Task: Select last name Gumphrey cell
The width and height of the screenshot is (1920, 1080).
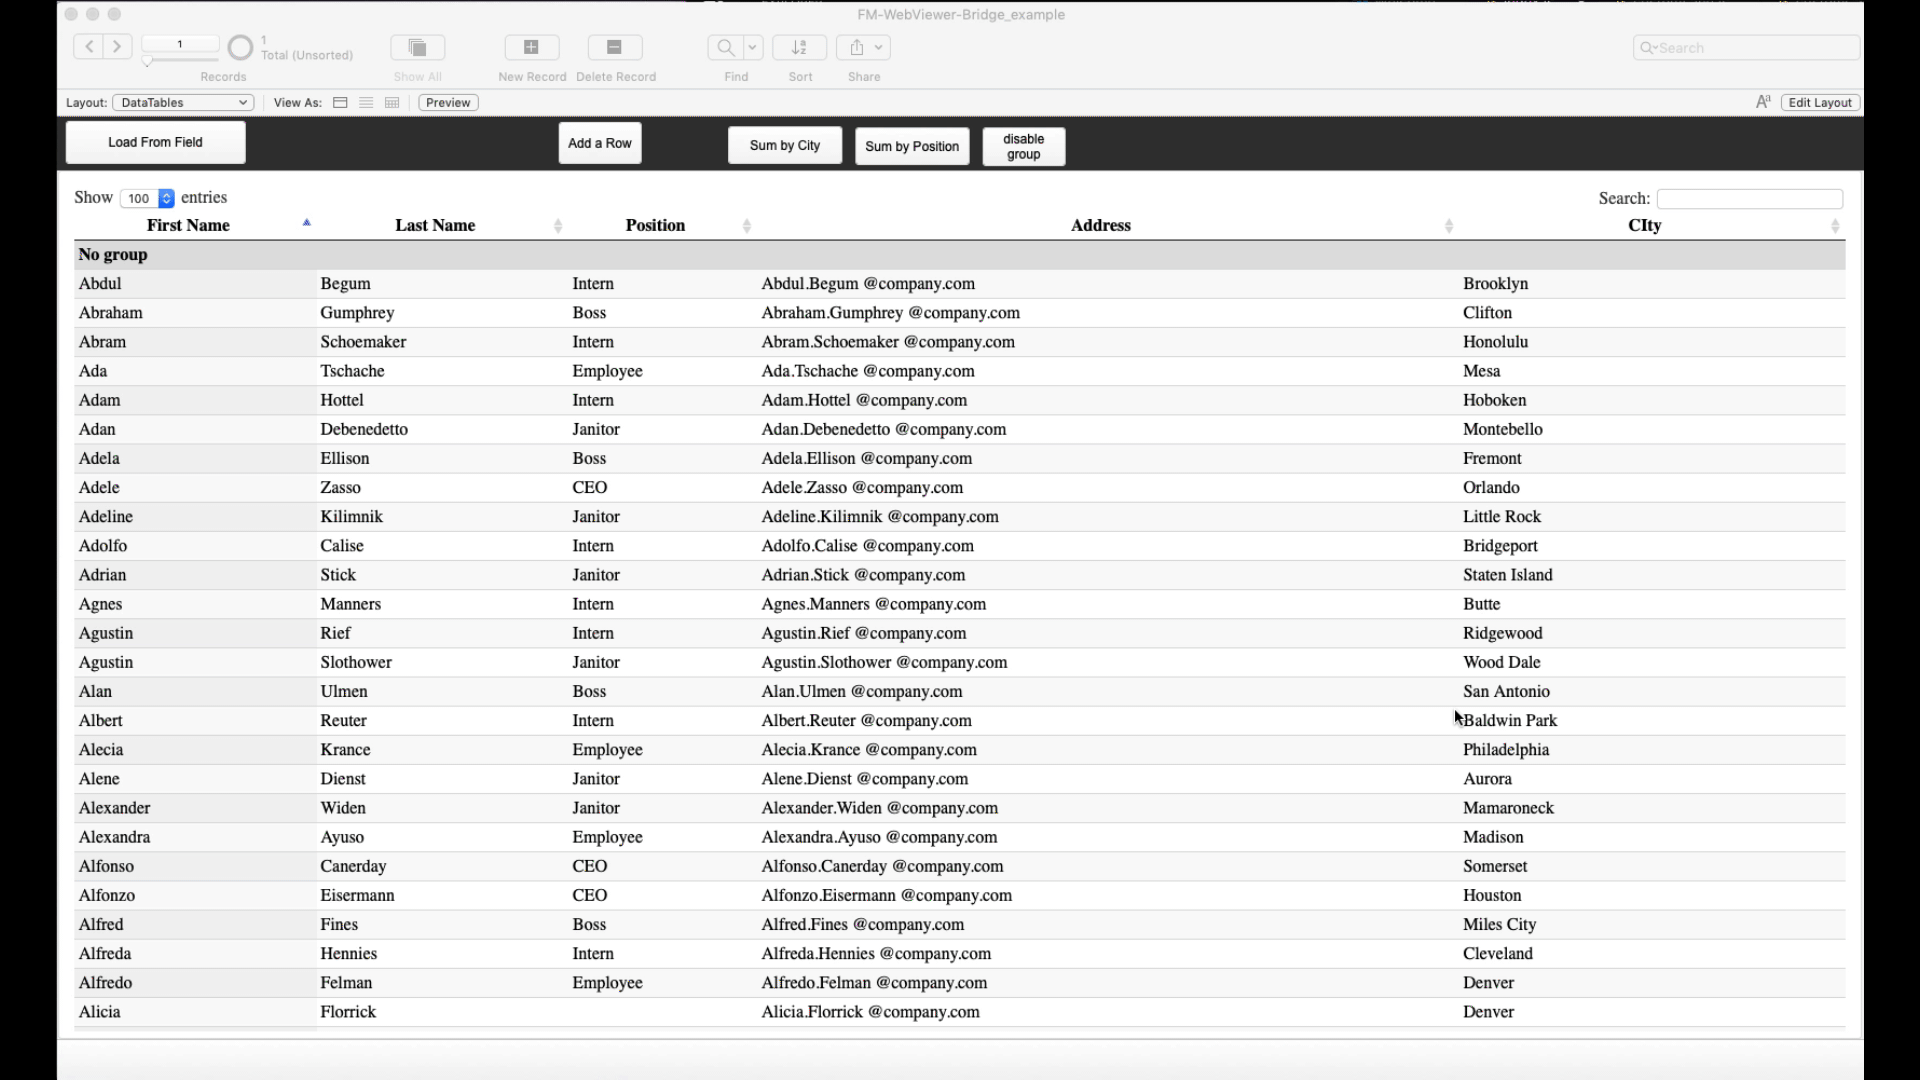Action: [442, 313]
